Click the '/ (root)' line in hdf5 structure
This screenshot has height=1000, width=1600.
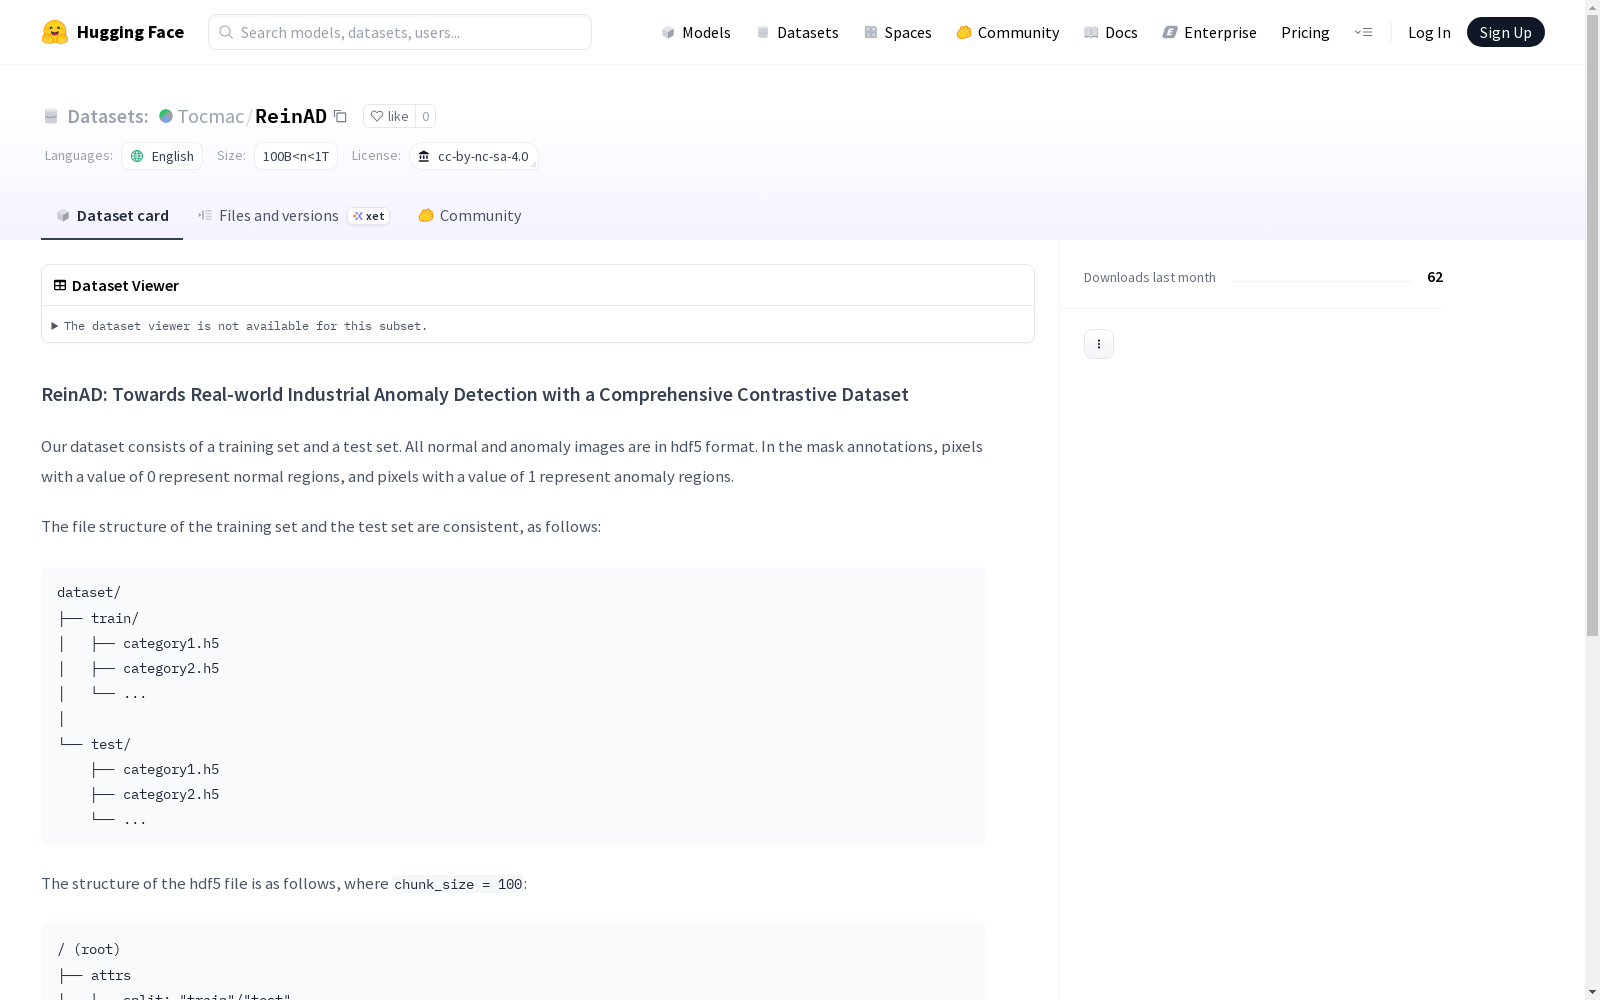(89, 950)
